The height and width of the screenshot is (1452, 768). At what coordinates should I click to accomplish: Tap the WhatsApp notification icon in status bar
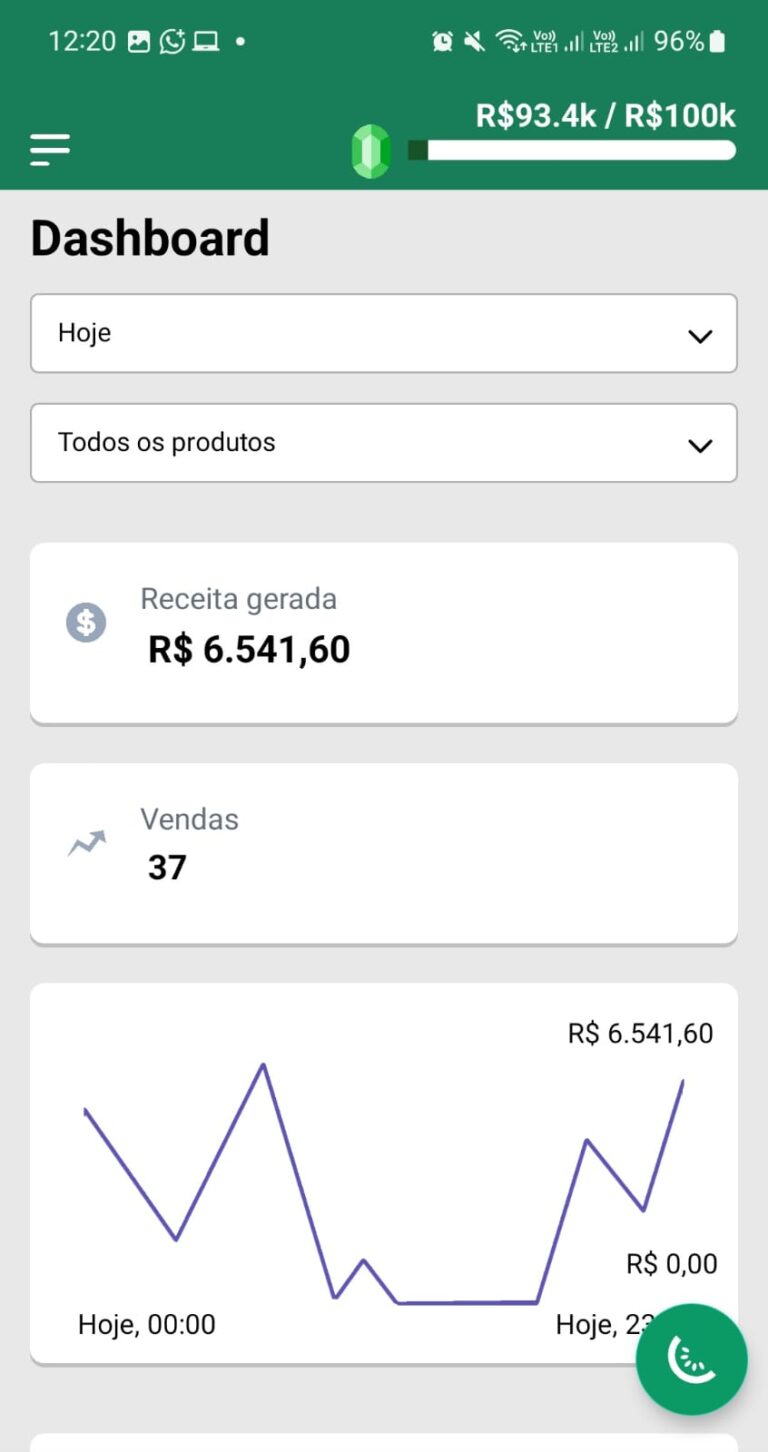172,42
